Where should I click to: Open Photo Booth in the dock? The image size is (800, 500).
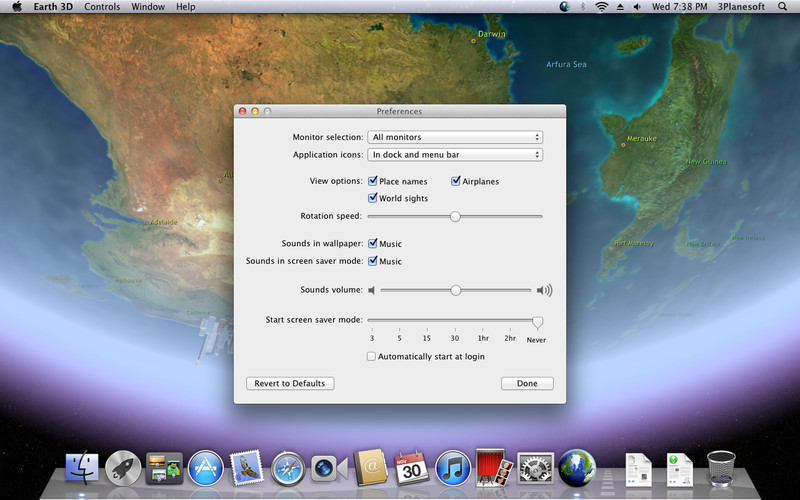(493, 467)
